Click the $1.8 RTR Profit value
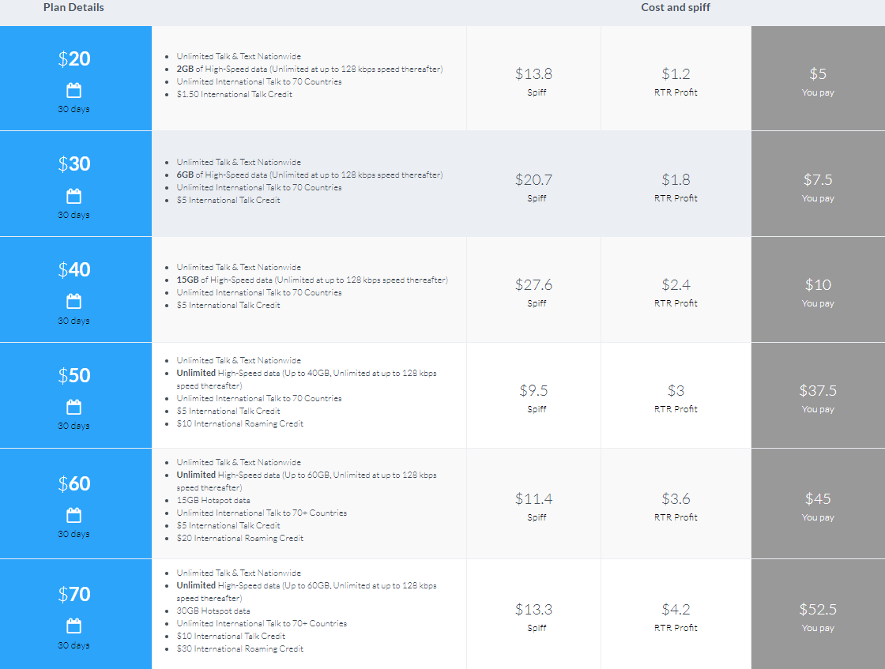885x669 pixels. click(676, 180)
